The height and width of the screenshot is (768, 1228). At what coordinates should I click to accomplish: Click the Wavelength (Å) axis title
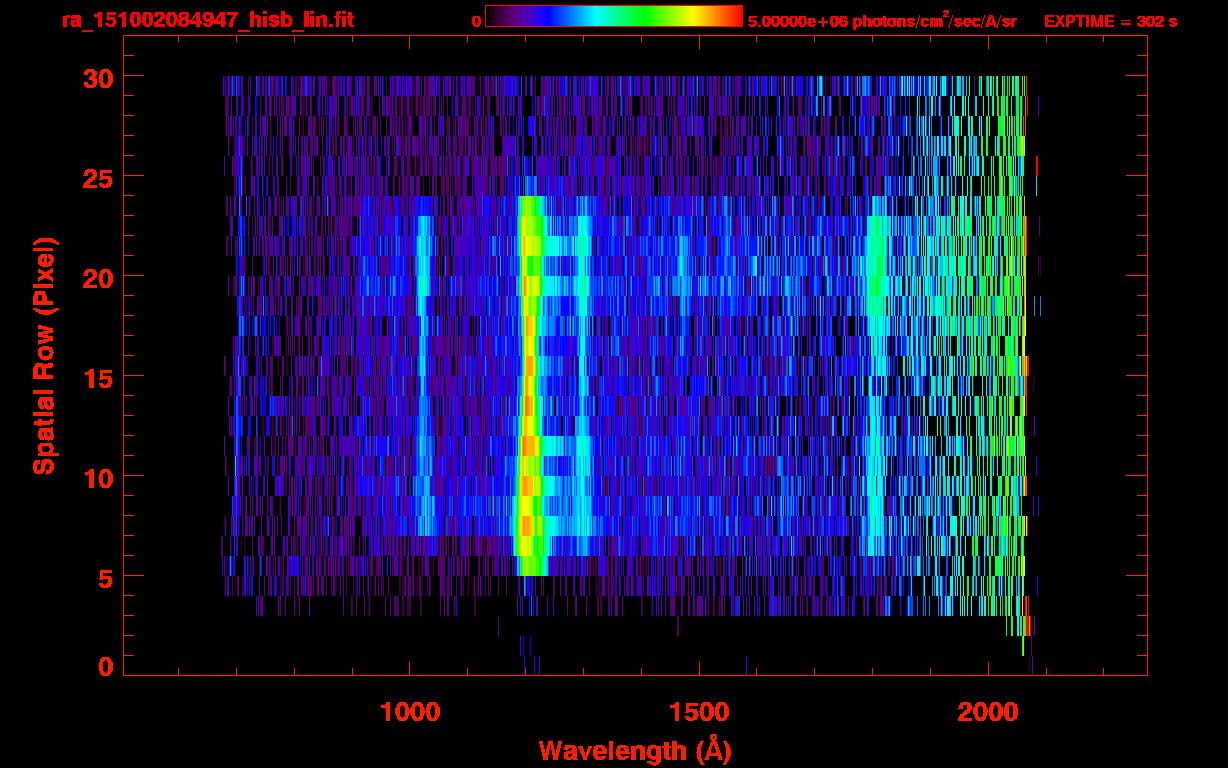point(635,750)
